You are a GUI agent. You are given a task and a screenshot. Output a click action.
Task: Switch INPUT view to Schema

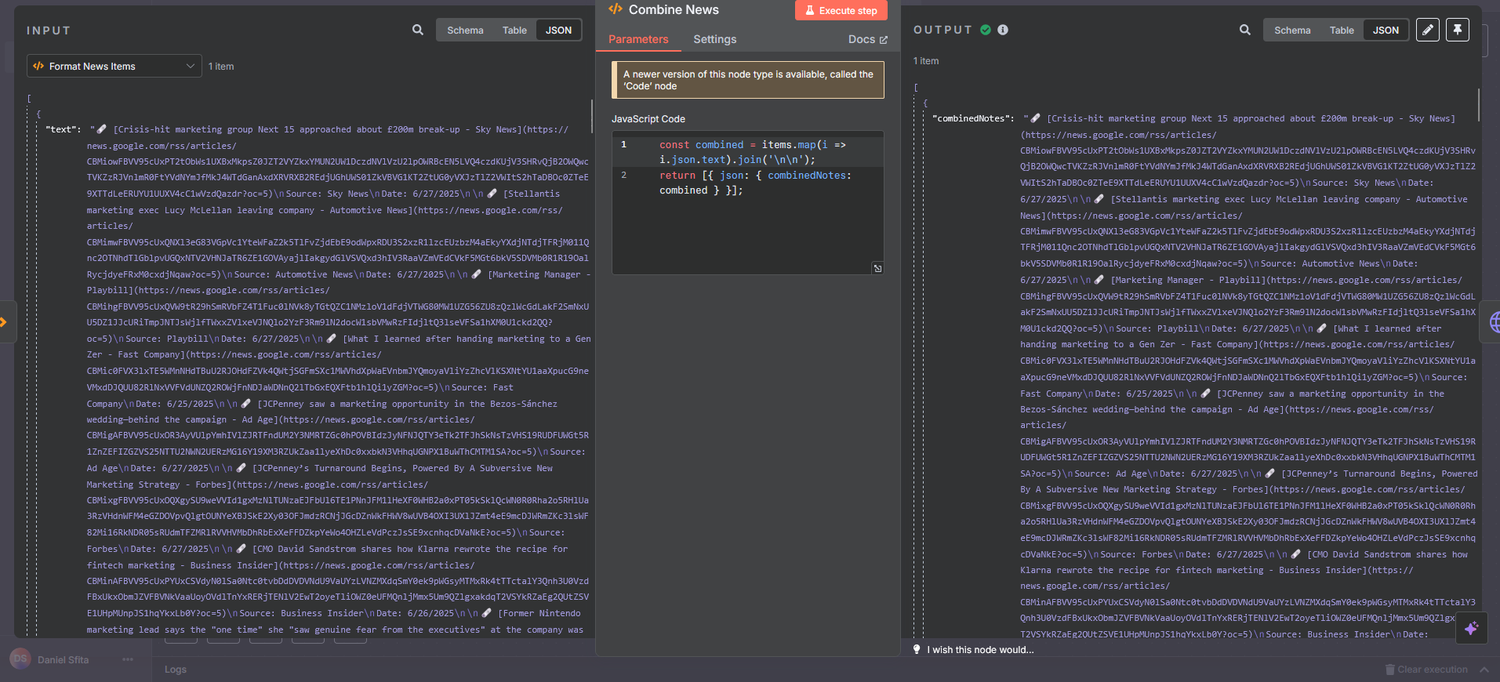coord(465,30)
